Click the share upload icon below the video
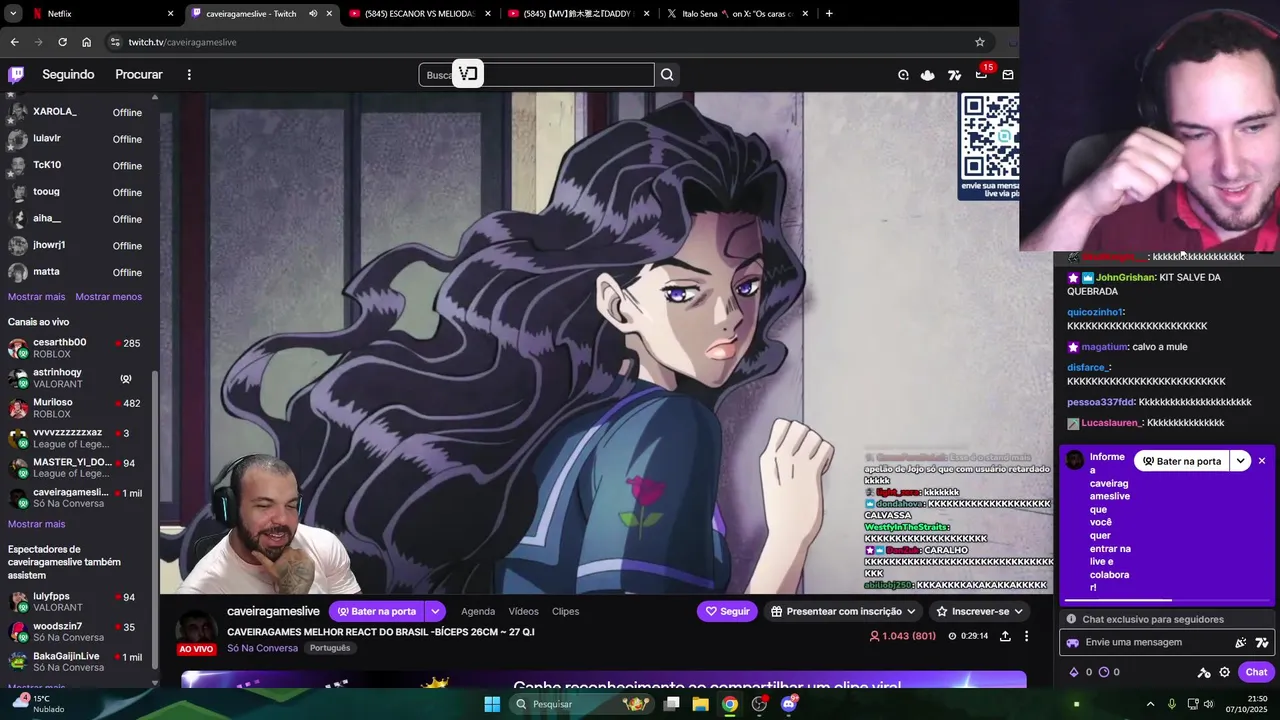The image size is (1280, 720). [x=1005, y=636]
